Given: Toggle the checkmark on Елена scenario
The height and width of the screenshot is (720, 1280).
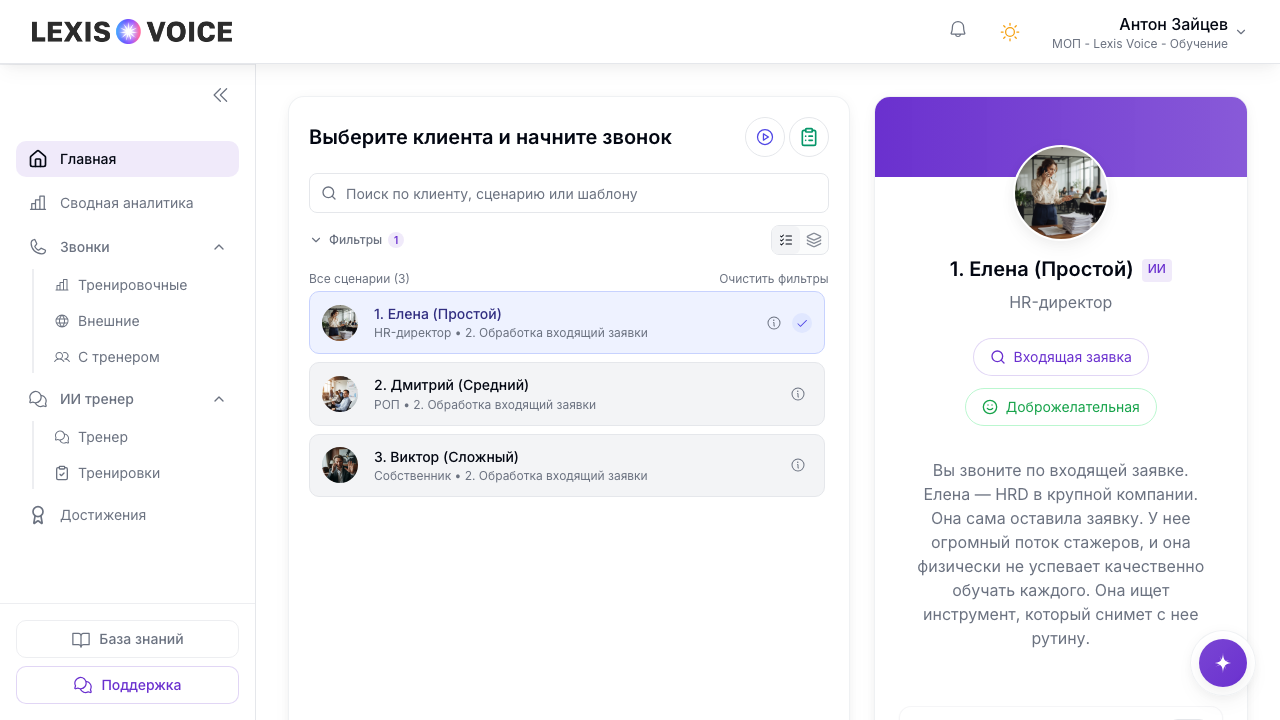Looking at the screenshot, I should click(802, 323).
